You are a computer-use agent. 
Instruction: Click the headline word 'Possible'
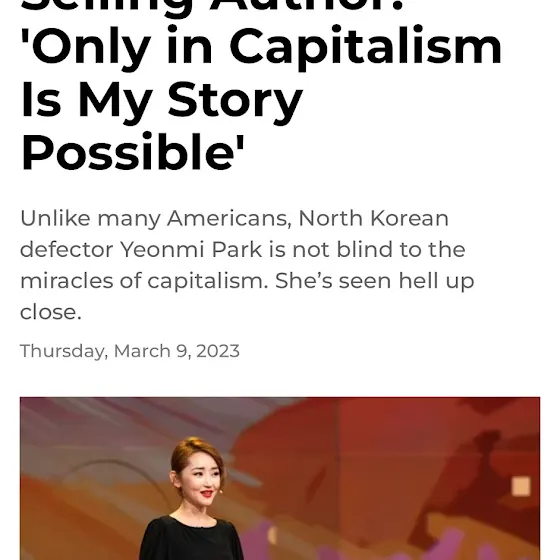[x=132, y=152]
